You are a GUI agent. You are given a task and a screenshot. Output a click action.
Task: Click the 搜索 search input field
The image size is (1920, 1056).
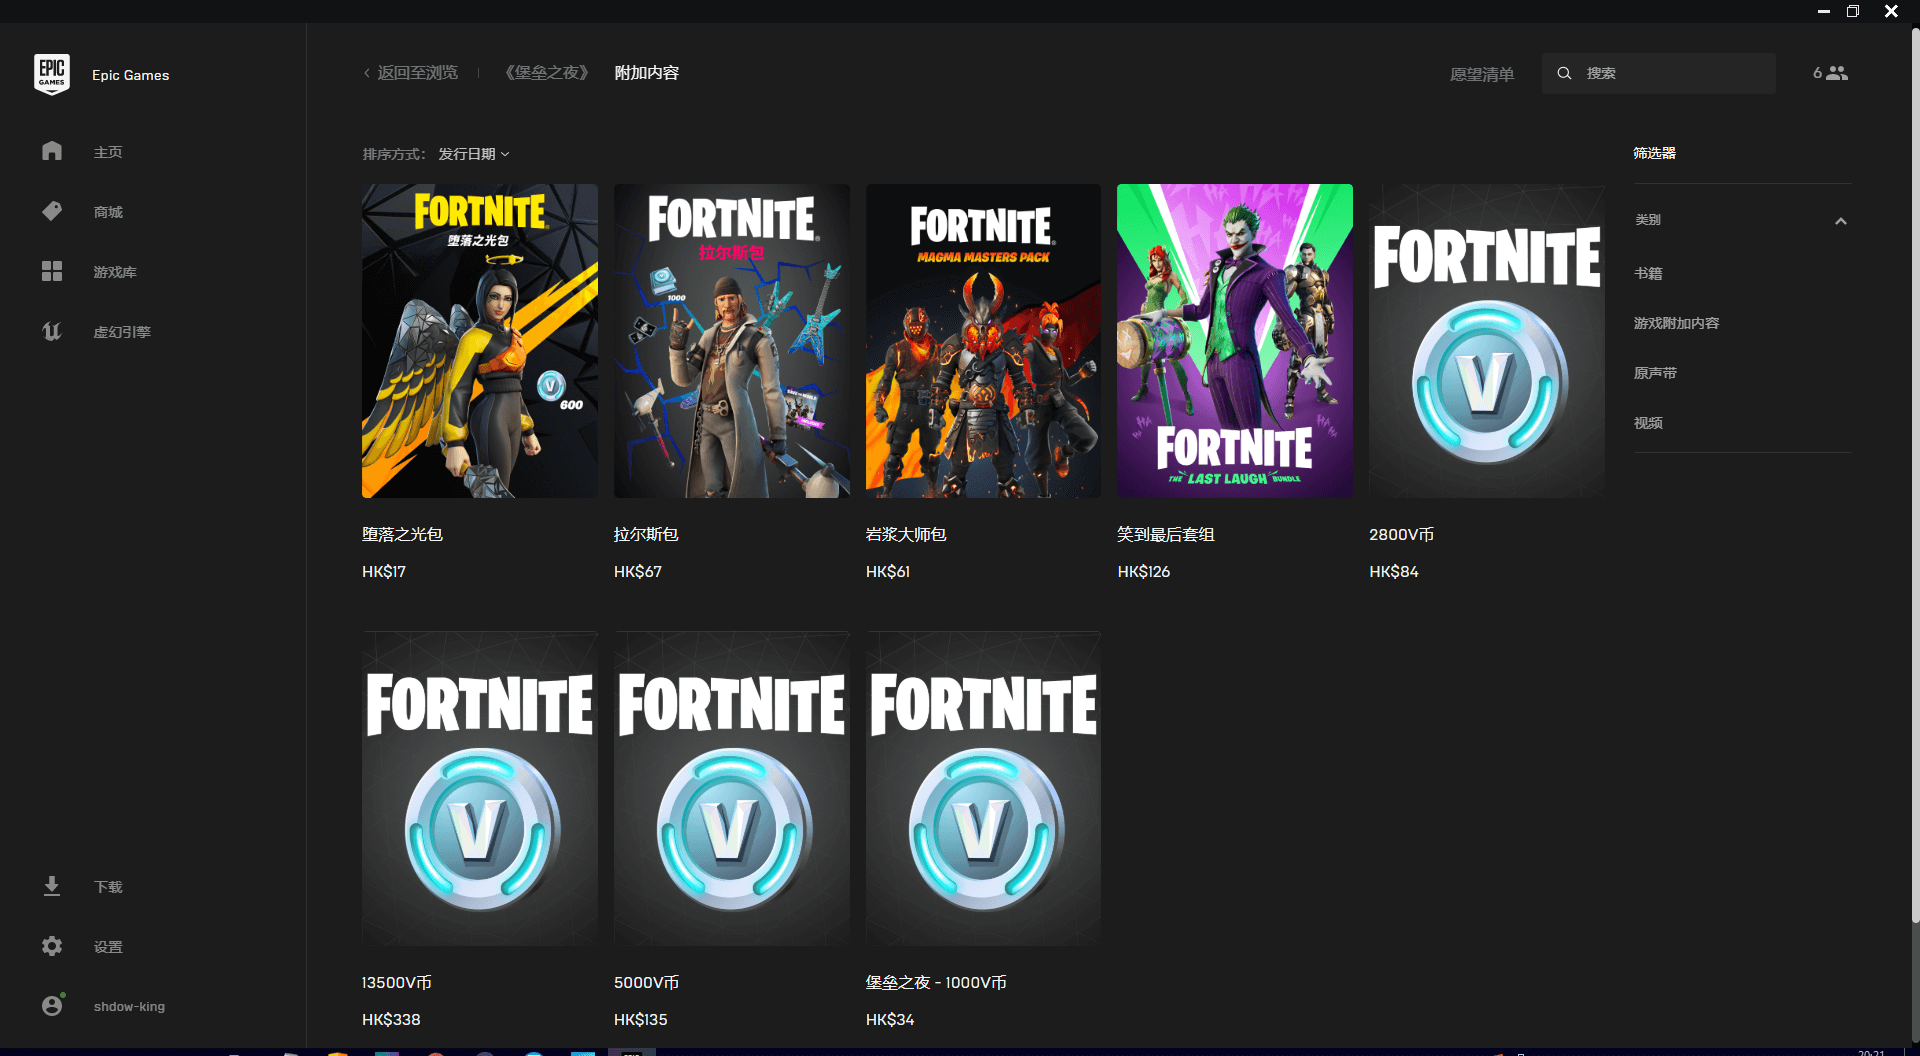[1659, 73]
